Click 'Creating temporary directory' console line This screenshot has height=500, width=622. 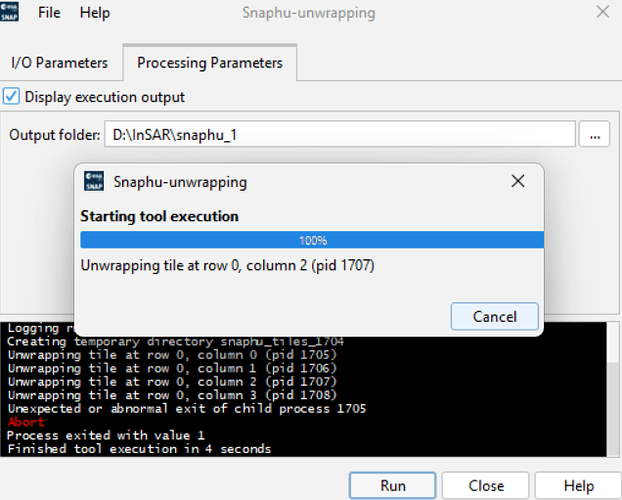[x=176, y=341]
